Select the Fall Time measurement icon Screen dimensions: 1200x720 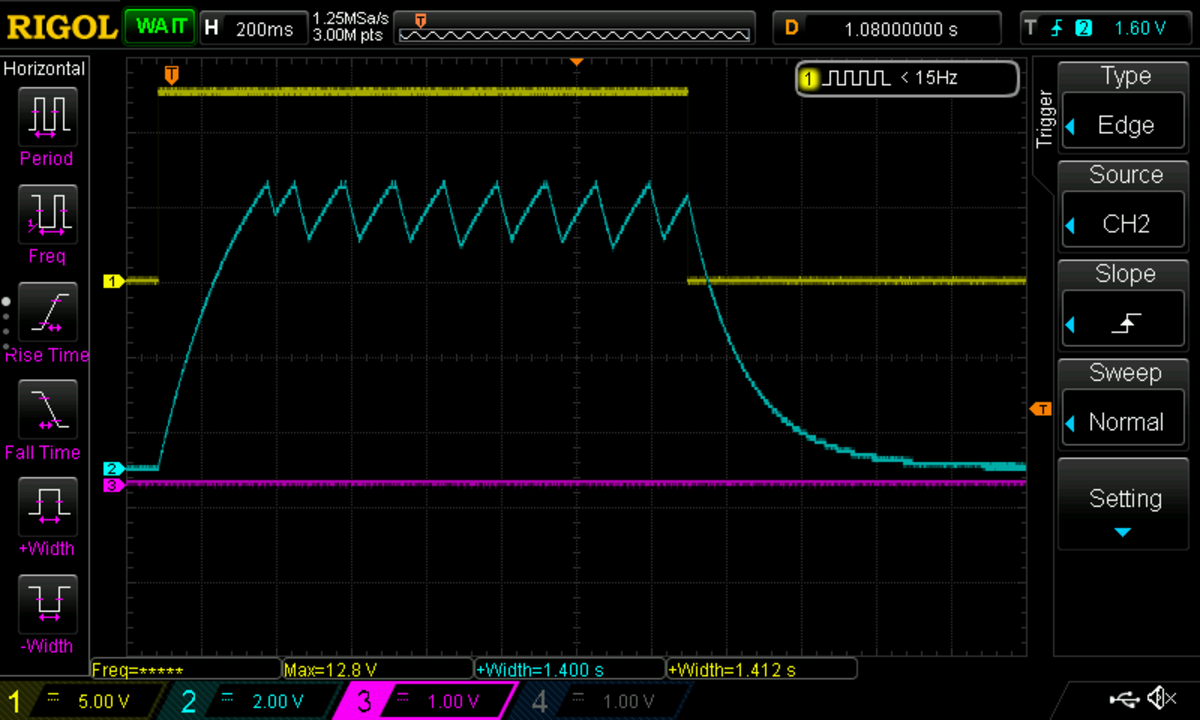click(46, 410)
